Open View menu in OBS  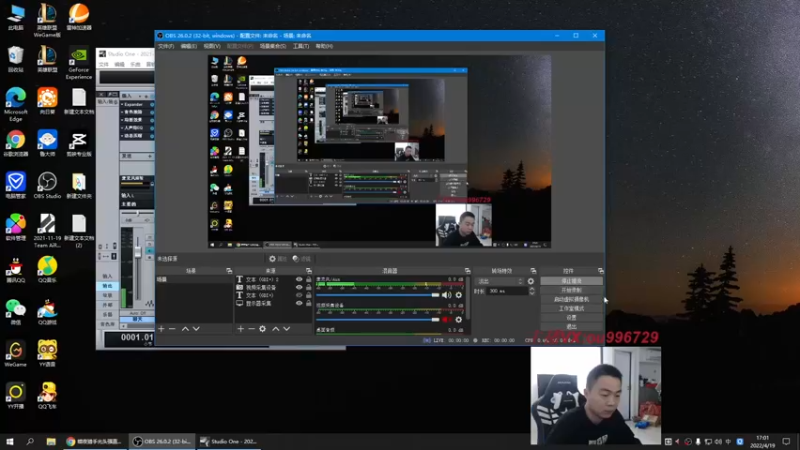pyautogui.click(x=212, y=46)
